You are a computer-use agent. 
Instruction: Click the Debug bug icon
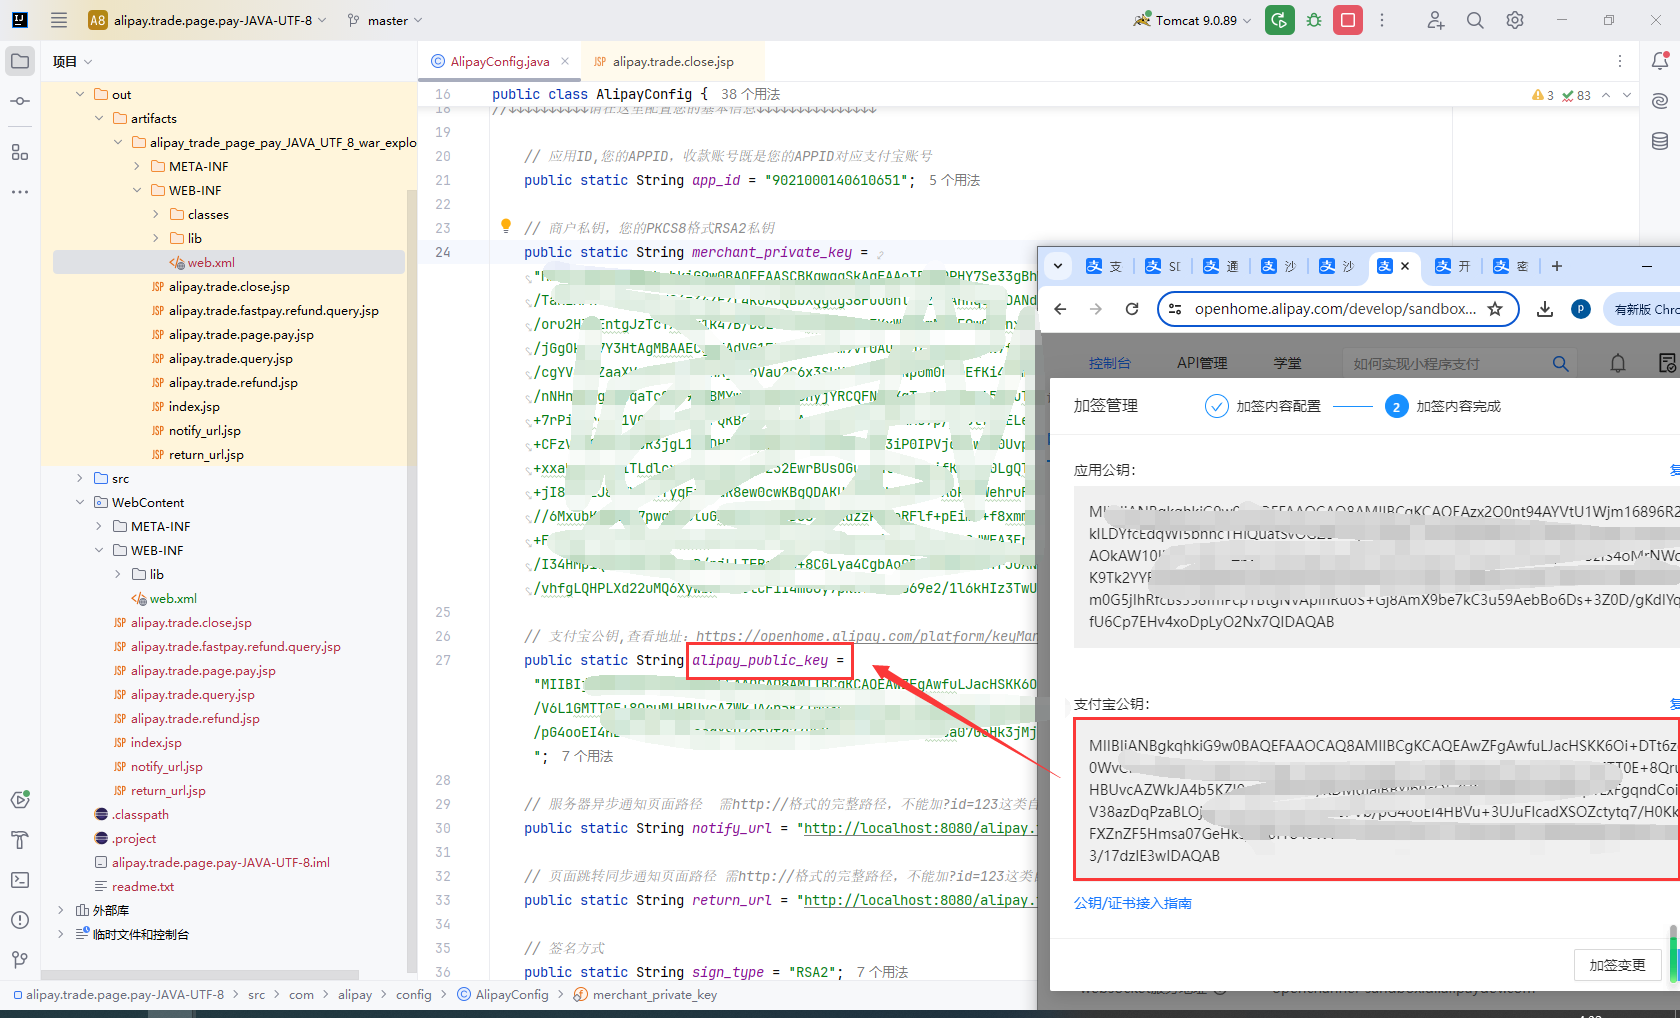[1314, 20]
